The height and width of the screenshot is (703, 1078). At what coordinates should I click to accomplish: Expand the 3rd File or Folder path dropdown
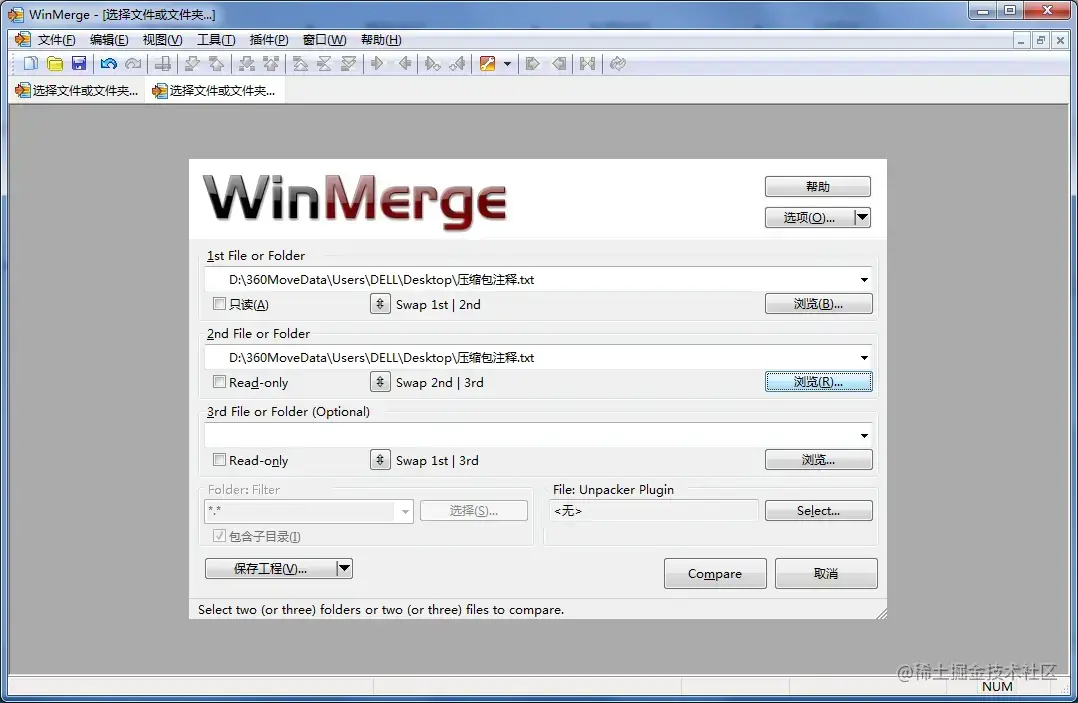pos(864,436)
